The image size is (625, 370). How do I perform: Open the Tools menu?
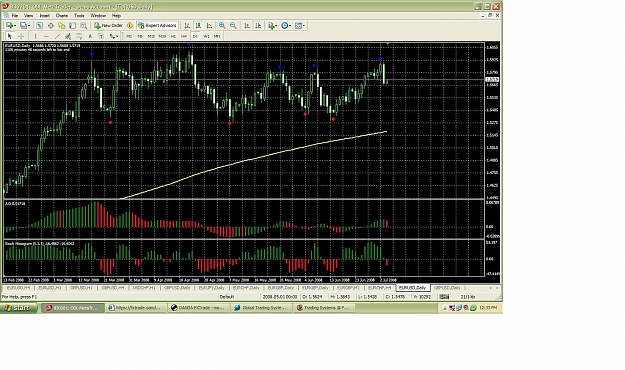[79, 16]
